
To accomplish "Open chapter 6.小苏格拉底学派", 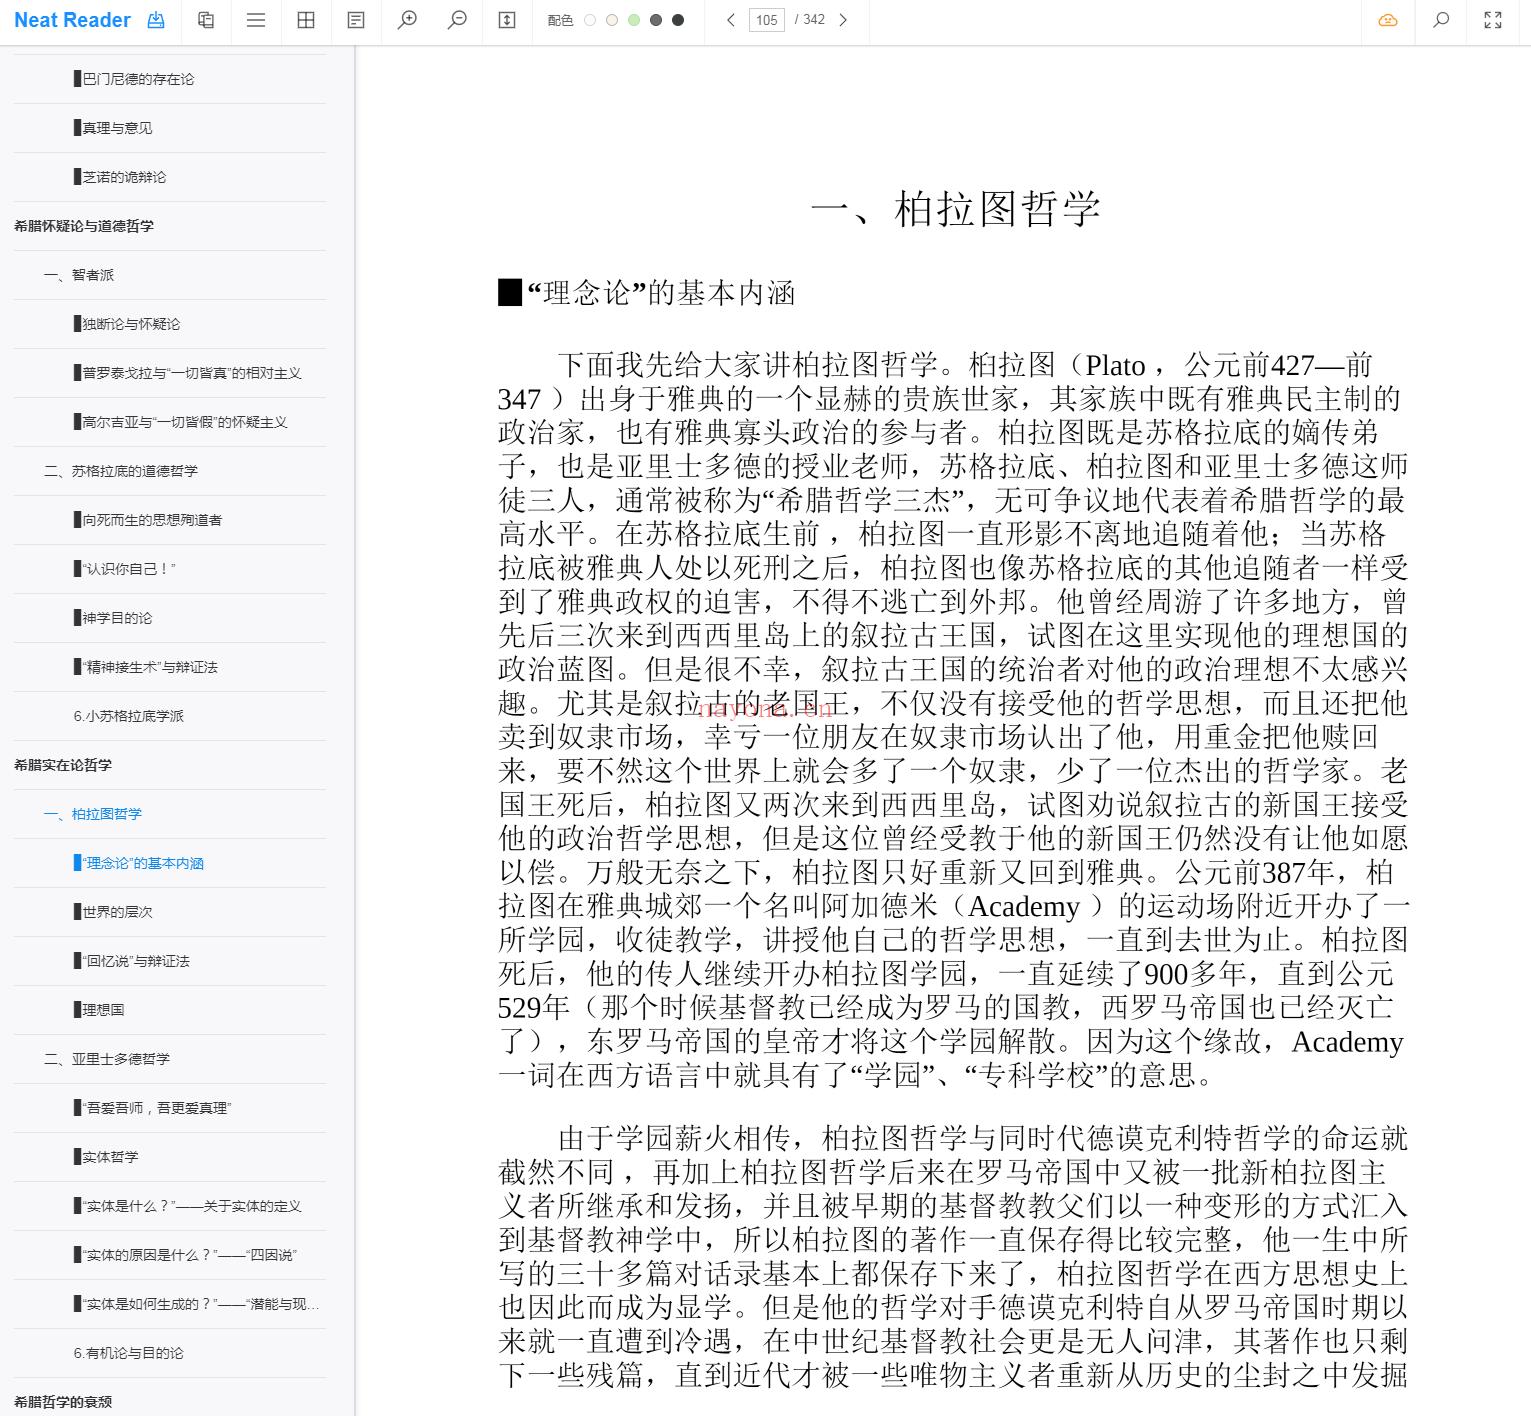I will click(128, 716).
